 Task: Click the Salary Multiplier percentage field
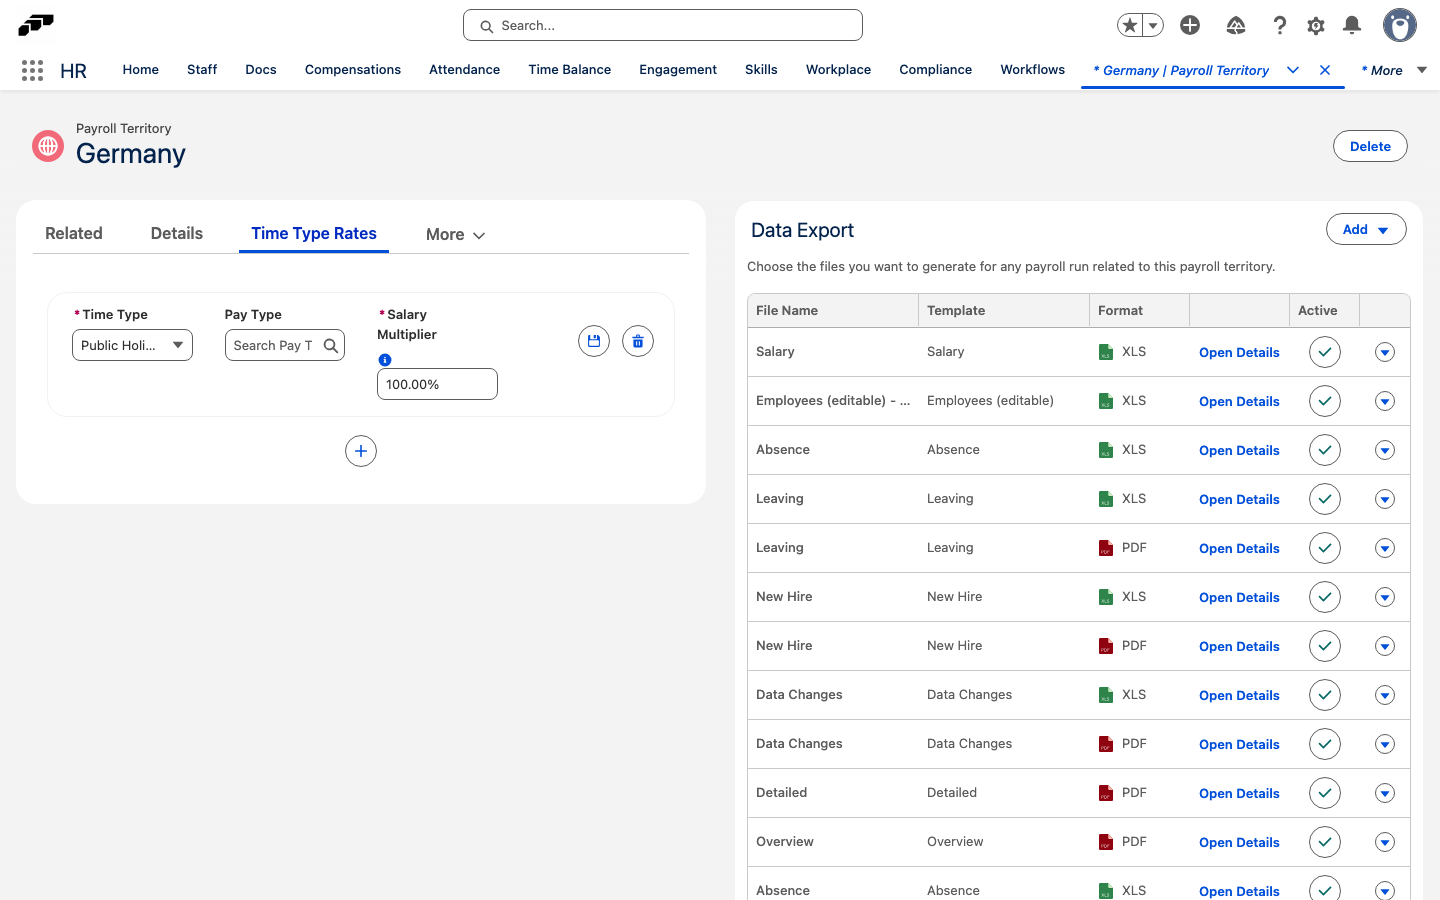[437, 384]
